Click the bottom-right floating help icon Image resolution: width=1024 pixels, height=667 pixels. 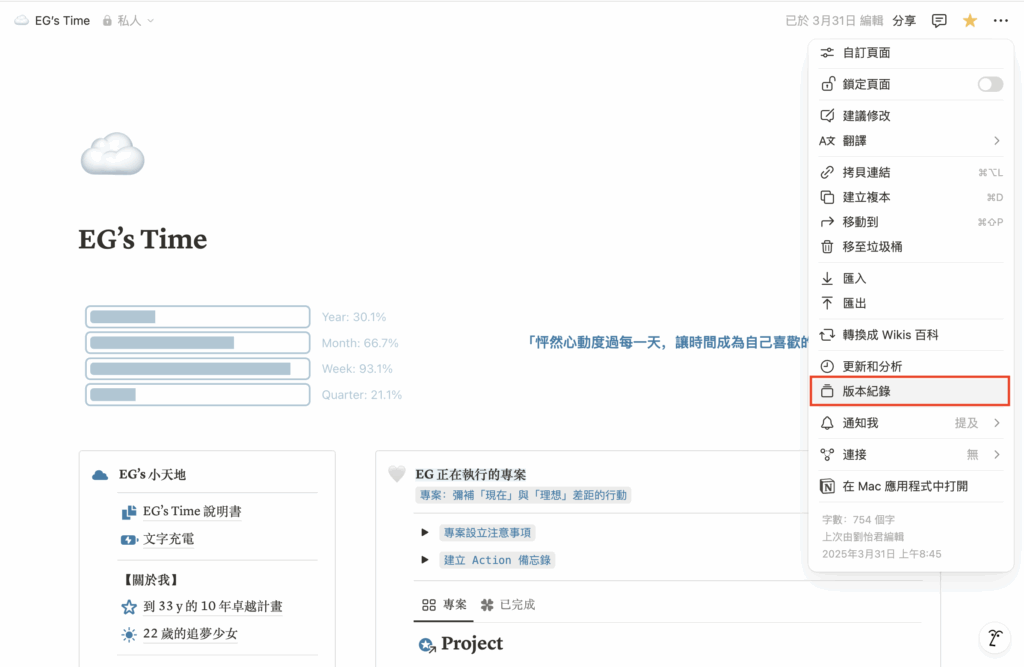point(994,638)
